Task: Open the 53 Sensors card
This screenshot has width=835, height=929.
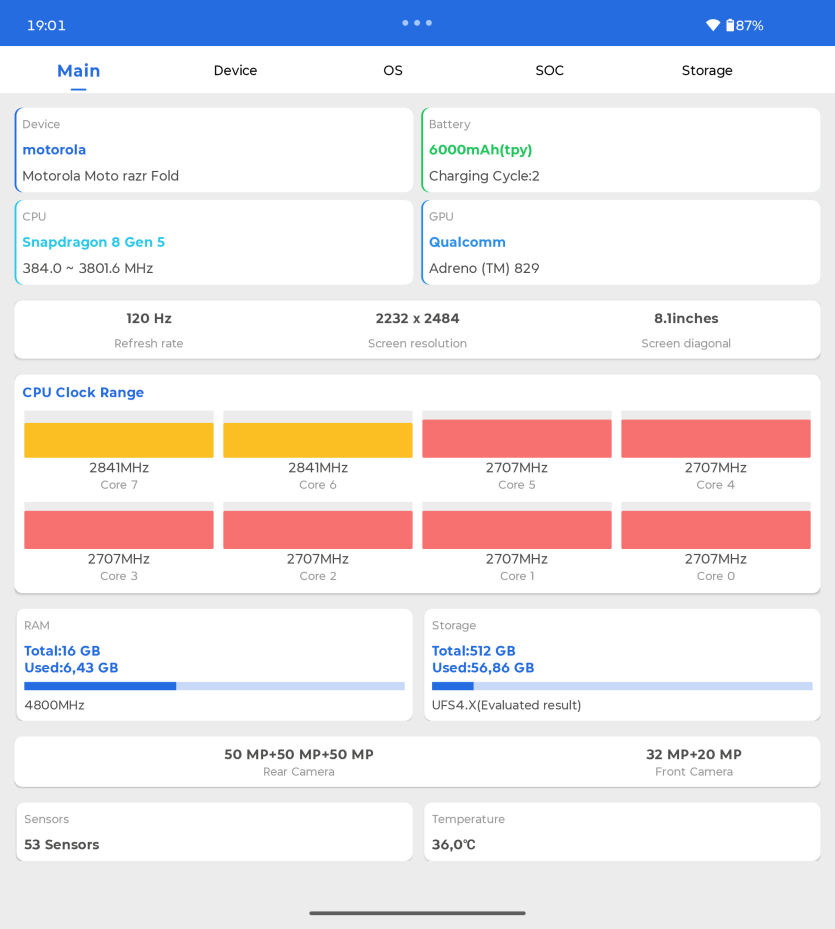Action: coord(215,832)
